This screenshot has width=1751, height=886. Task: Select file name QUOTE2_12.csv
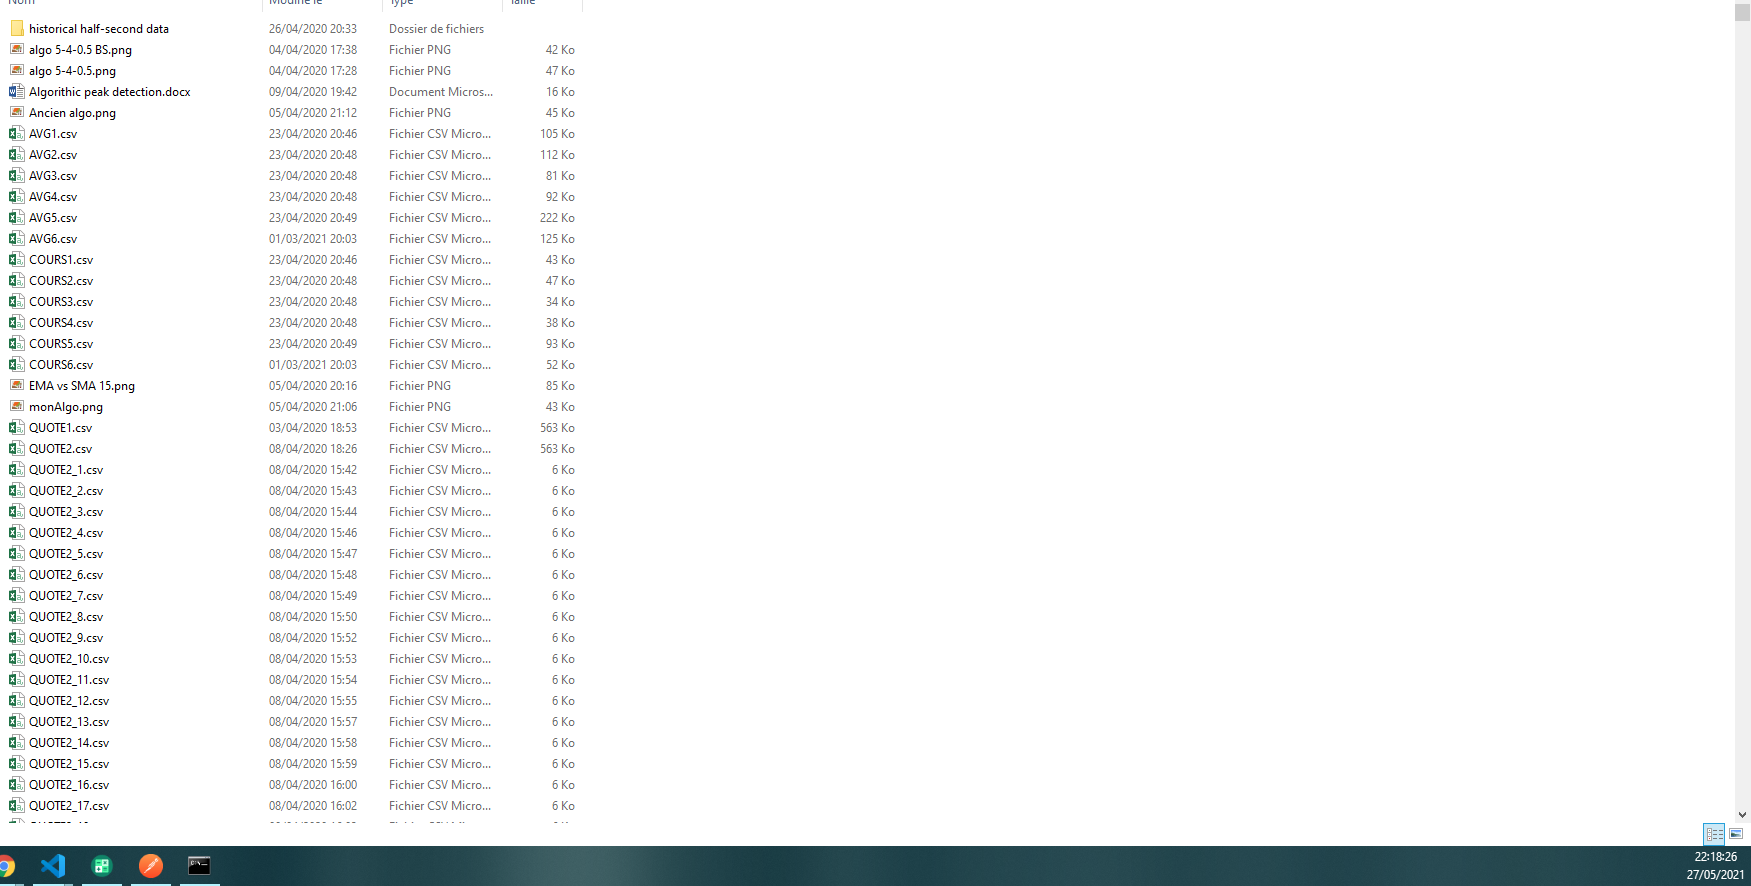click(x=69, y=701)
